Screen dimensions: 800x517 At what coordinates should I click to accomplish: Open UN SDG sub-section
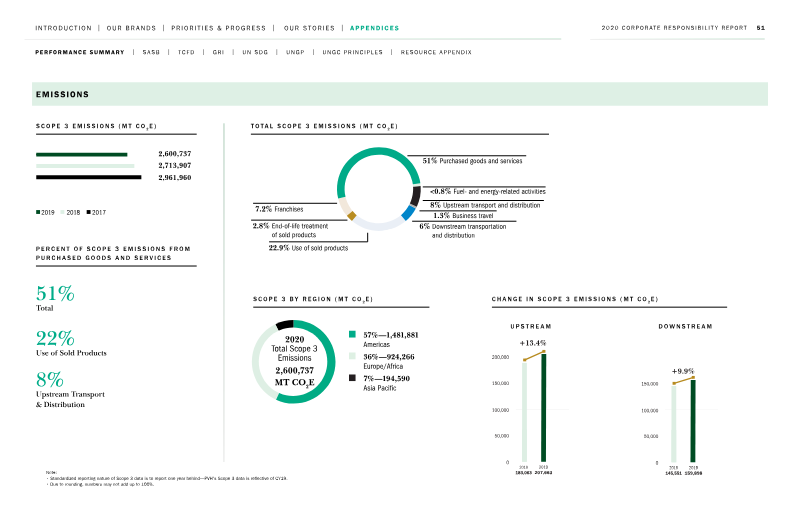coord(255,52)
